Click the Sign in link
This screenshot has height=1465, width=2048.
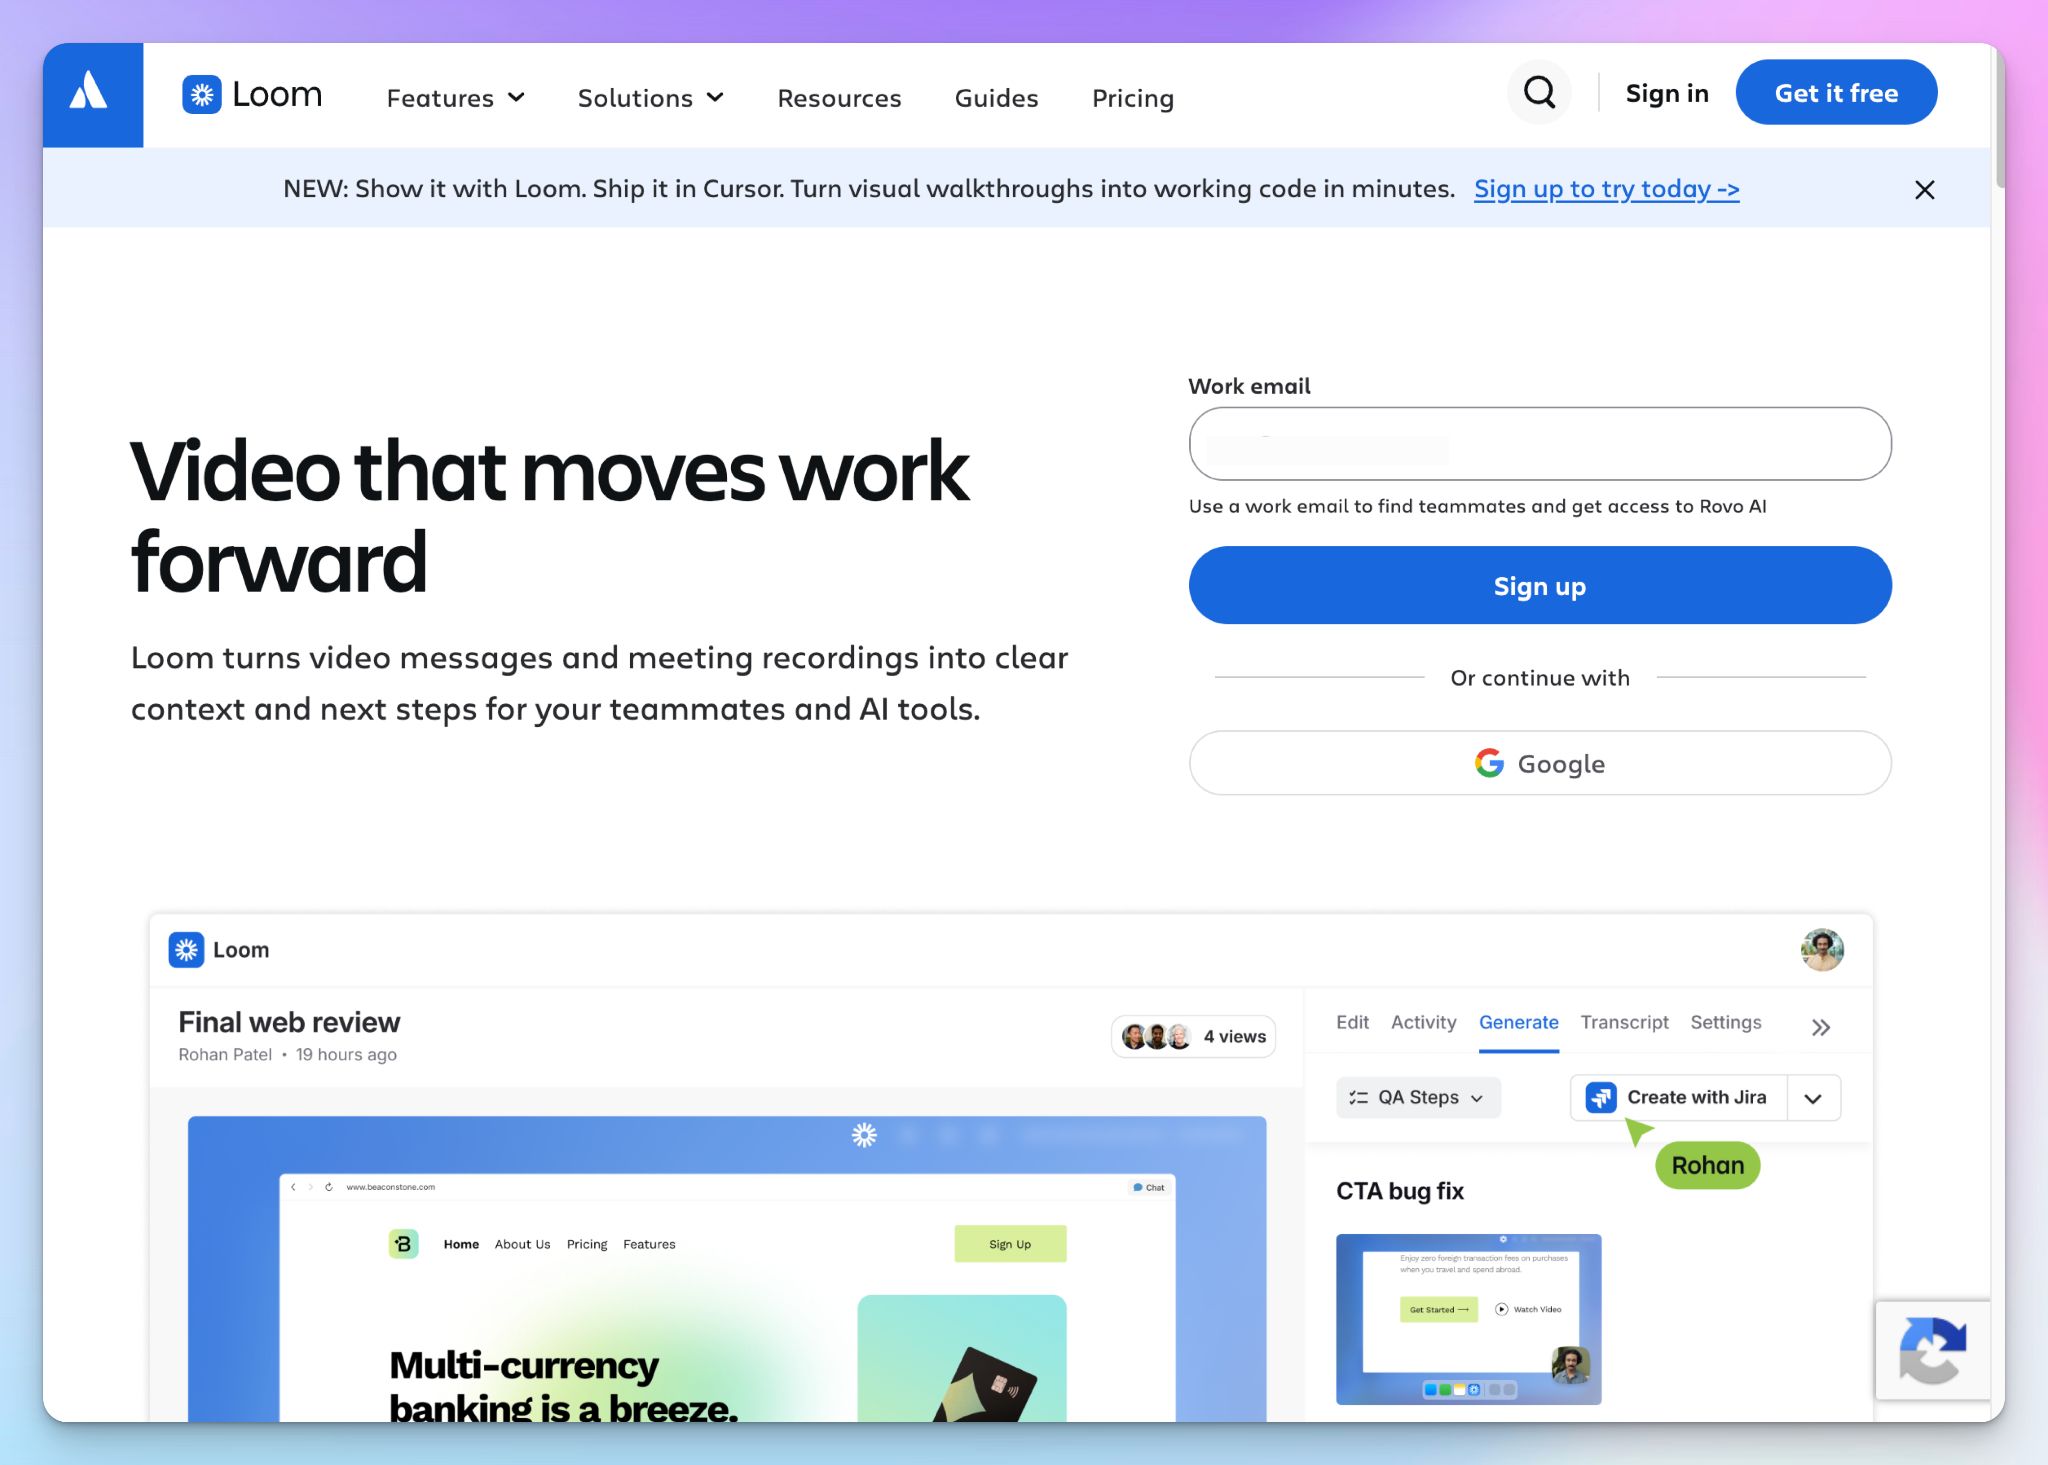[x=1667, y=93]
